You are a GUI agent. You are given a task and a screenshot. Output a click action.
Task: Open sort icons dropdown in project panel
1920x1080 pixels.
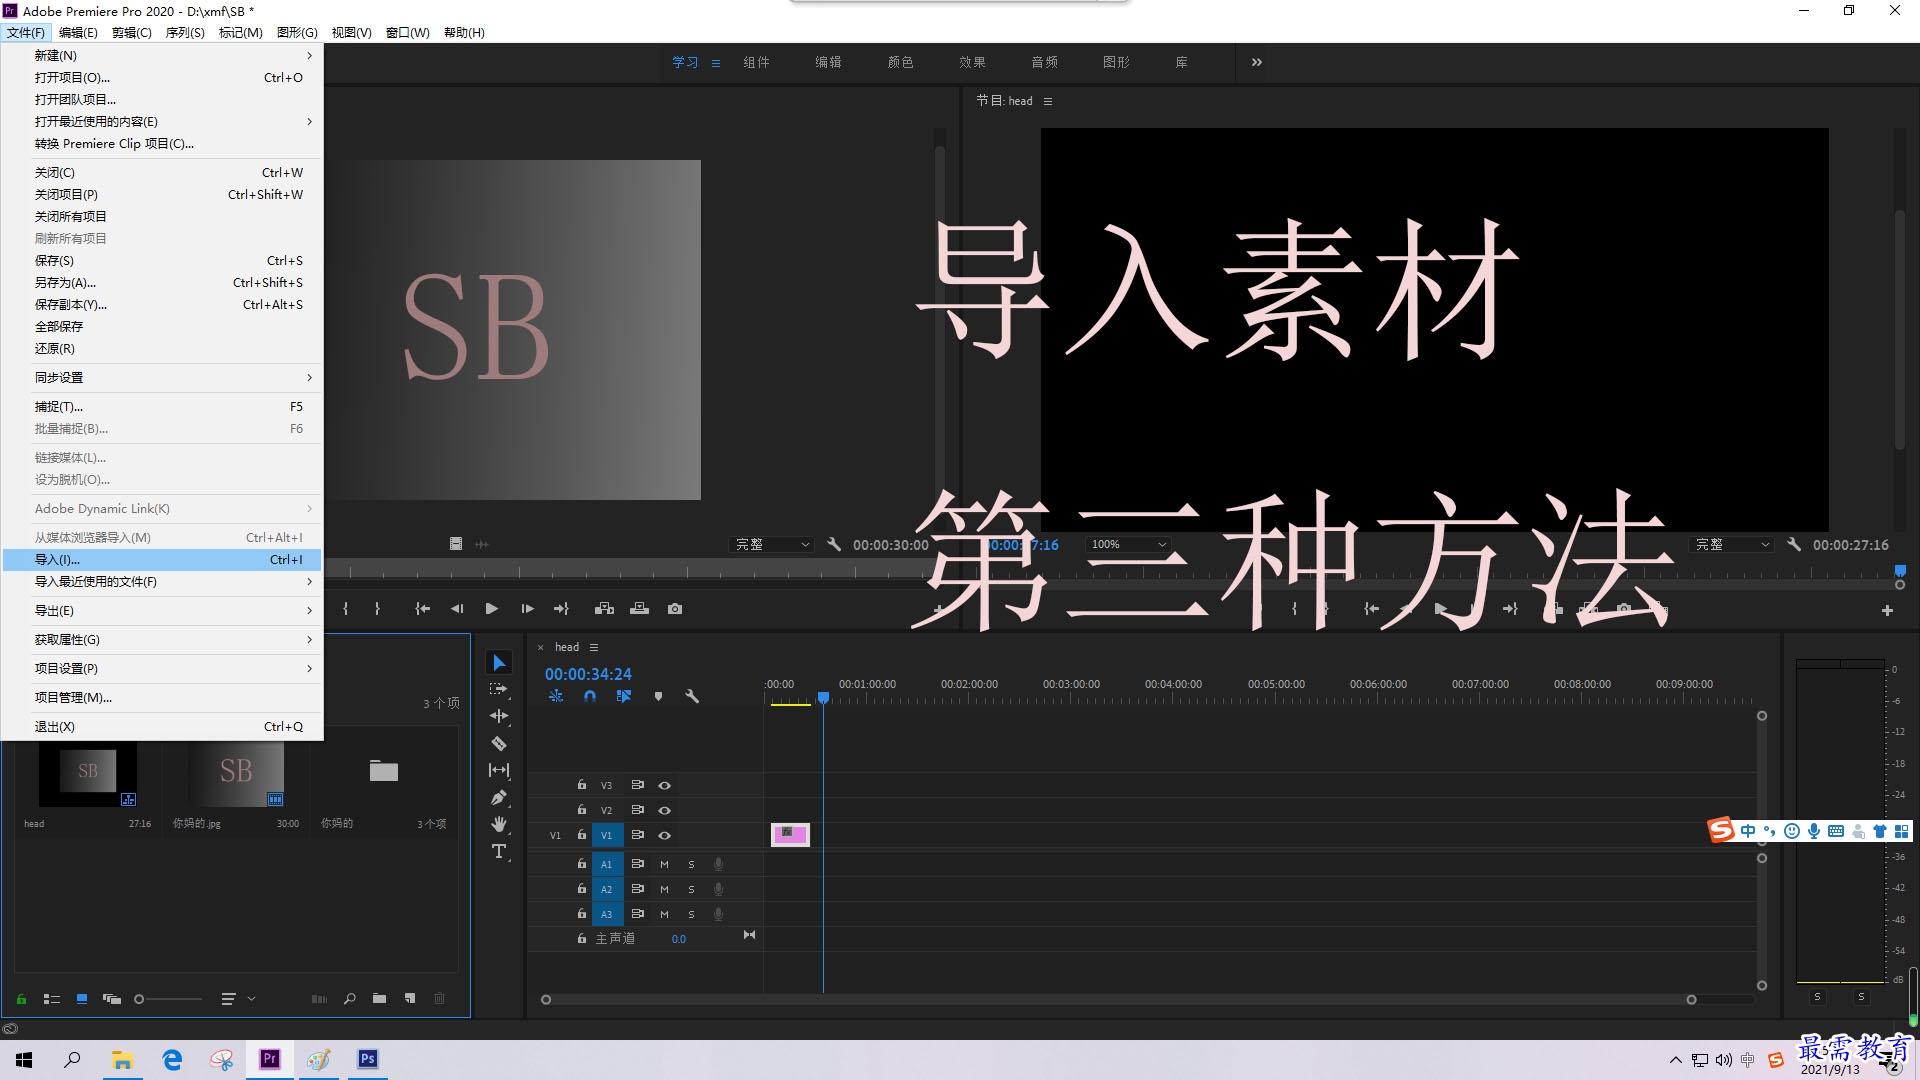click(238, 998)
